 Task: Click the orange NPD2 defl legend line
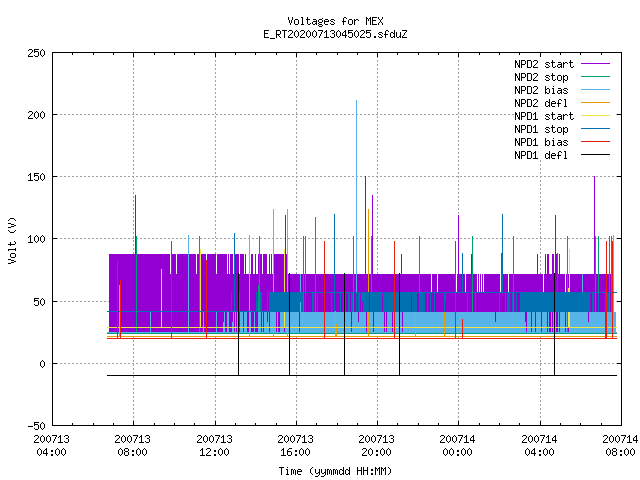(x=595, y=103)
